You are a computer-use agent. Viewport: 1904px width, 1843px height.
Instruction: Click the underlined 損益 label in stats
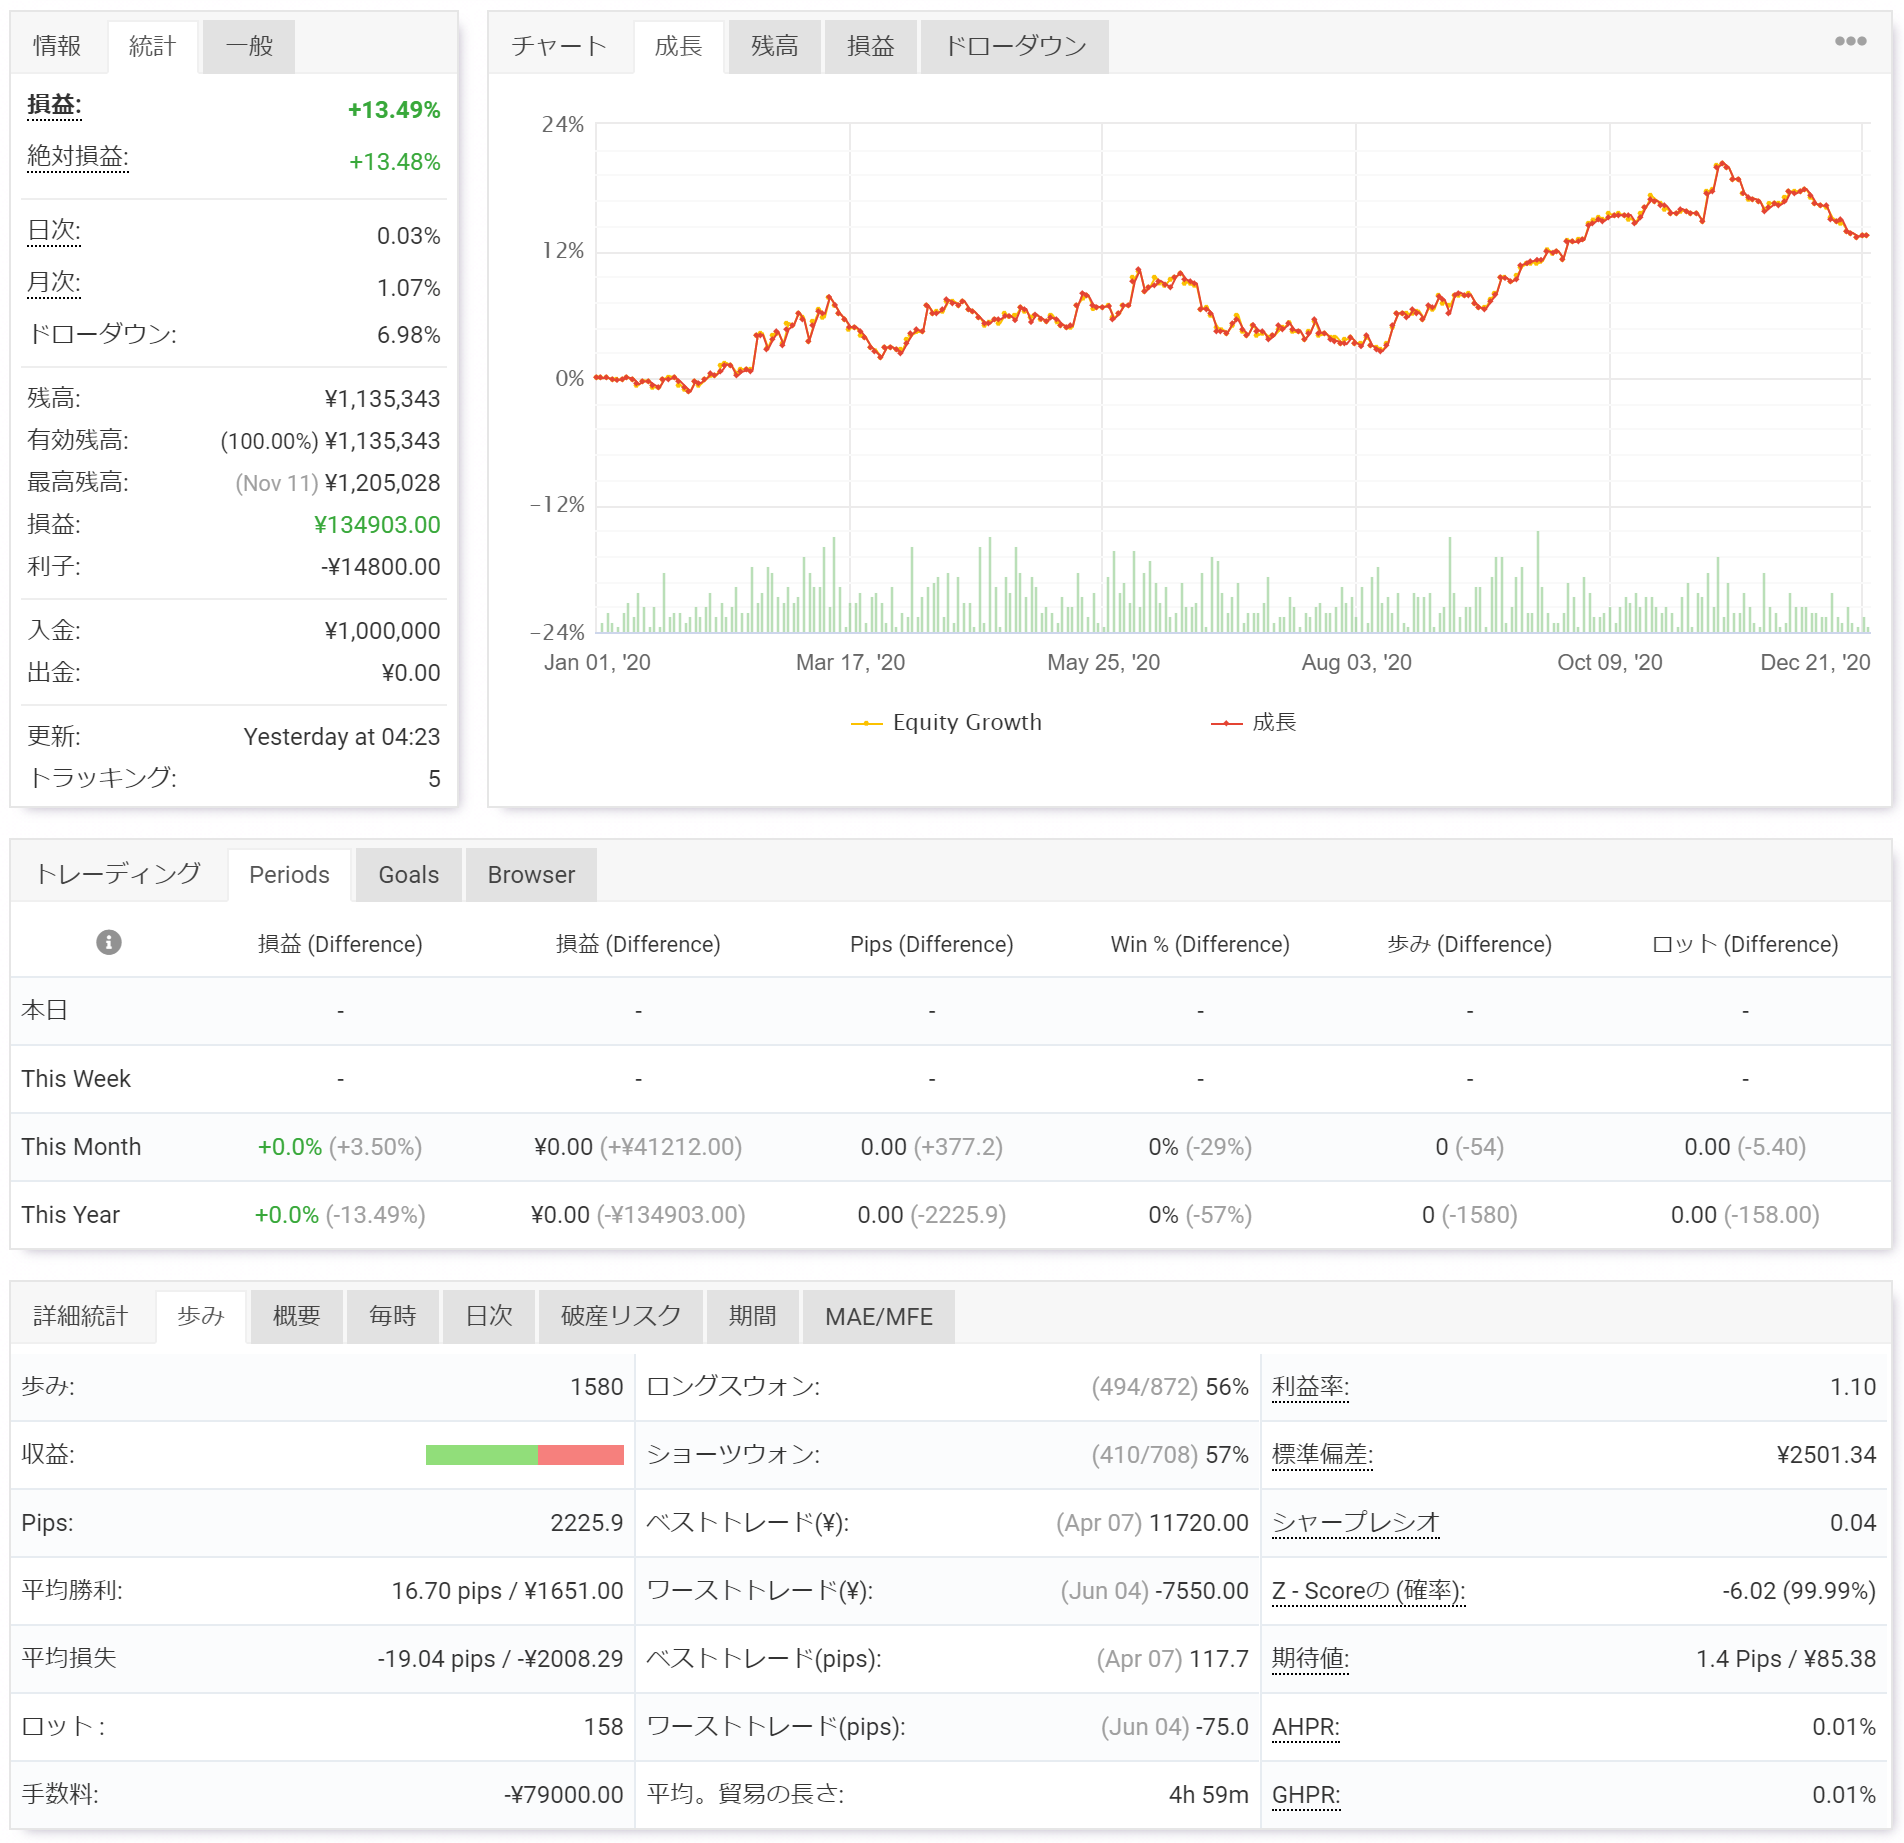click(x=54, y=105)
